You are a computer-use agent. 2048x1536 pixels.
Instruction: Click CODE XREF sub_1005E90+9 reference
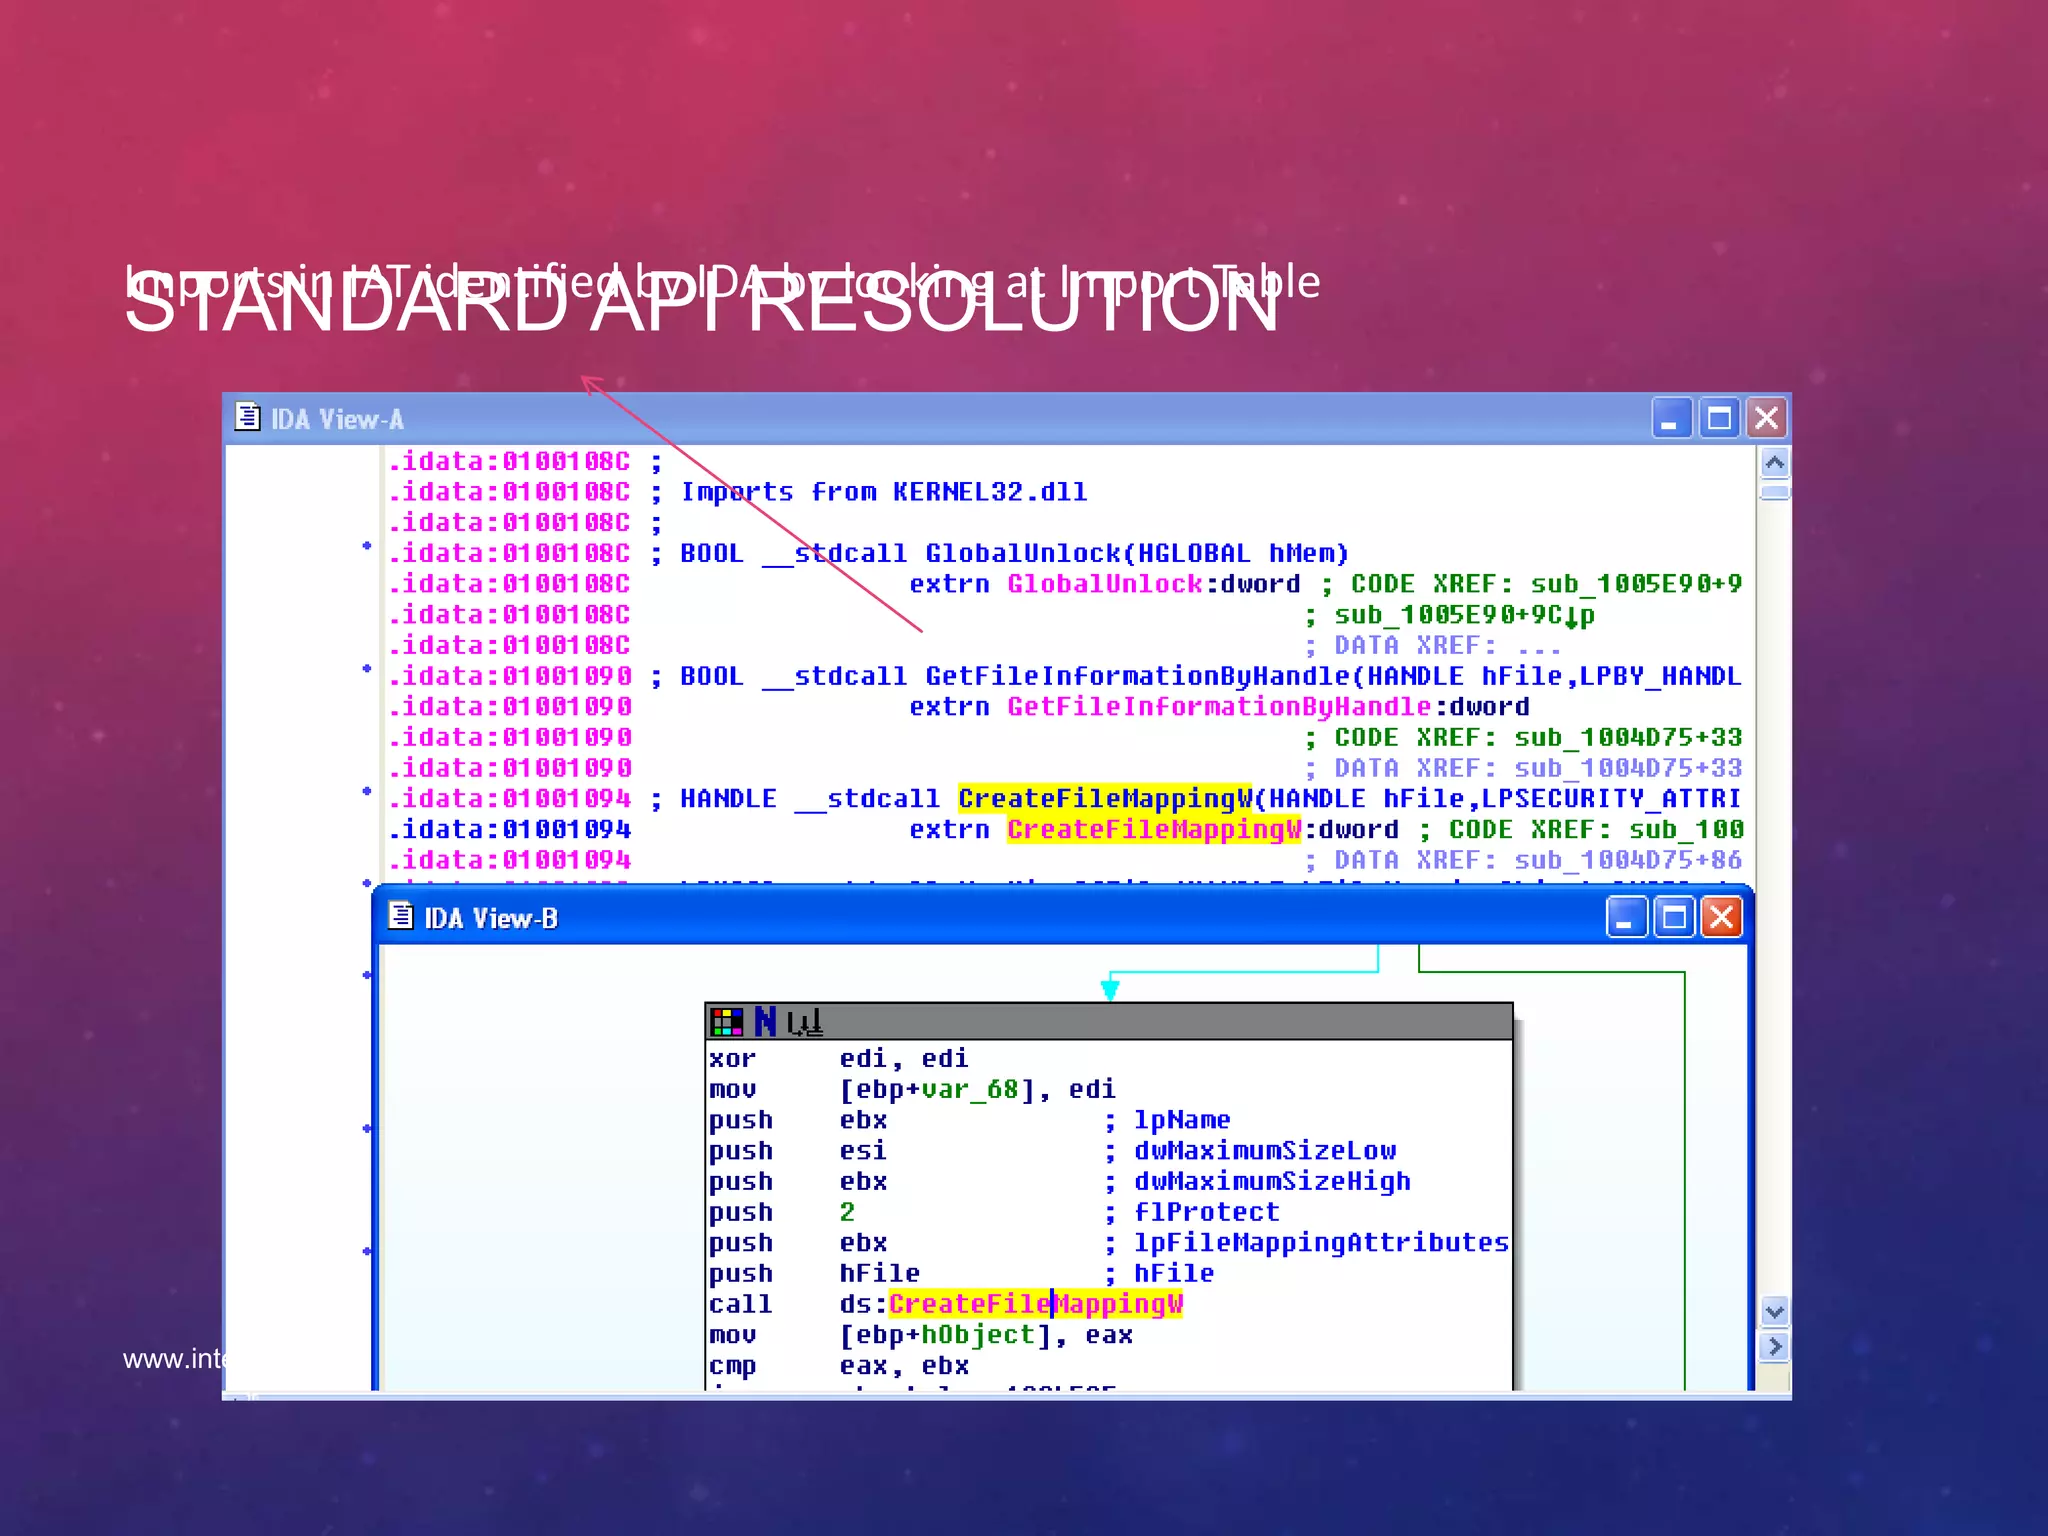coord(1546,584)
